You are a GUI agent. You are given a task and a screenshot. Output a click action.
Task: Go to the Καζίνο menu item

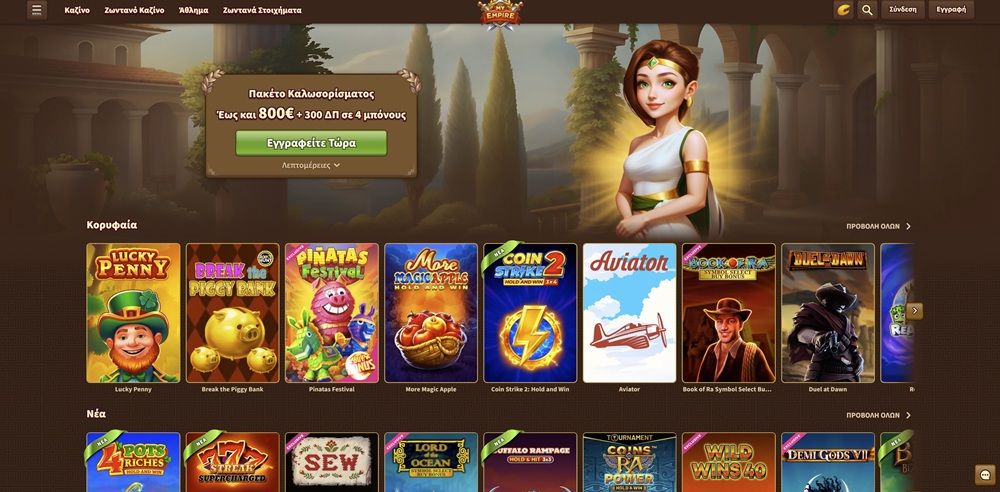(x=77, y=10)
